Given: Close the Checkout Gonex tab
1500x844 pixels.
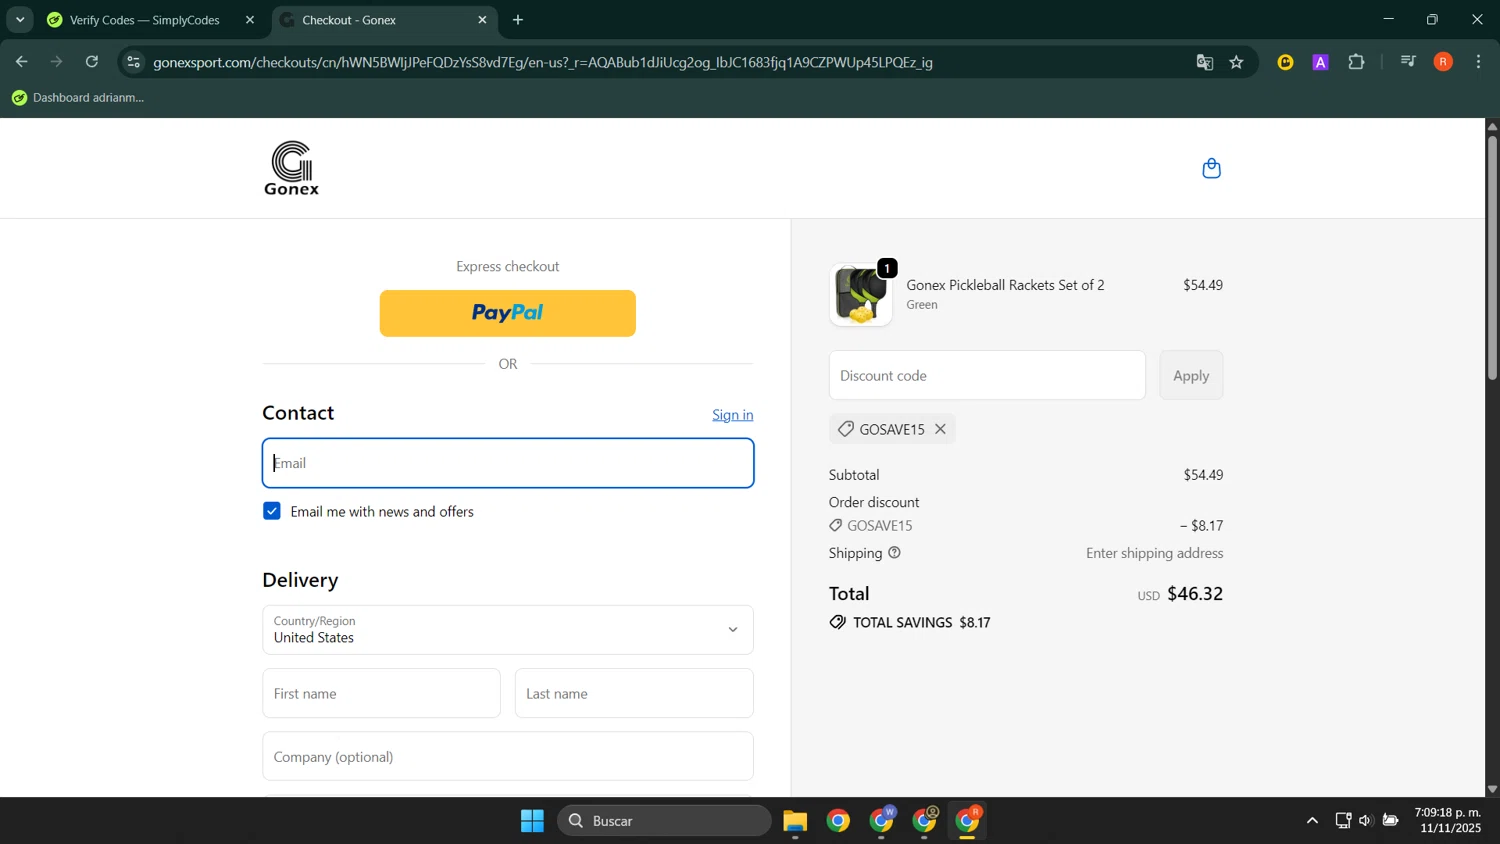Looking at the screenshot, I should pos(482,20).
